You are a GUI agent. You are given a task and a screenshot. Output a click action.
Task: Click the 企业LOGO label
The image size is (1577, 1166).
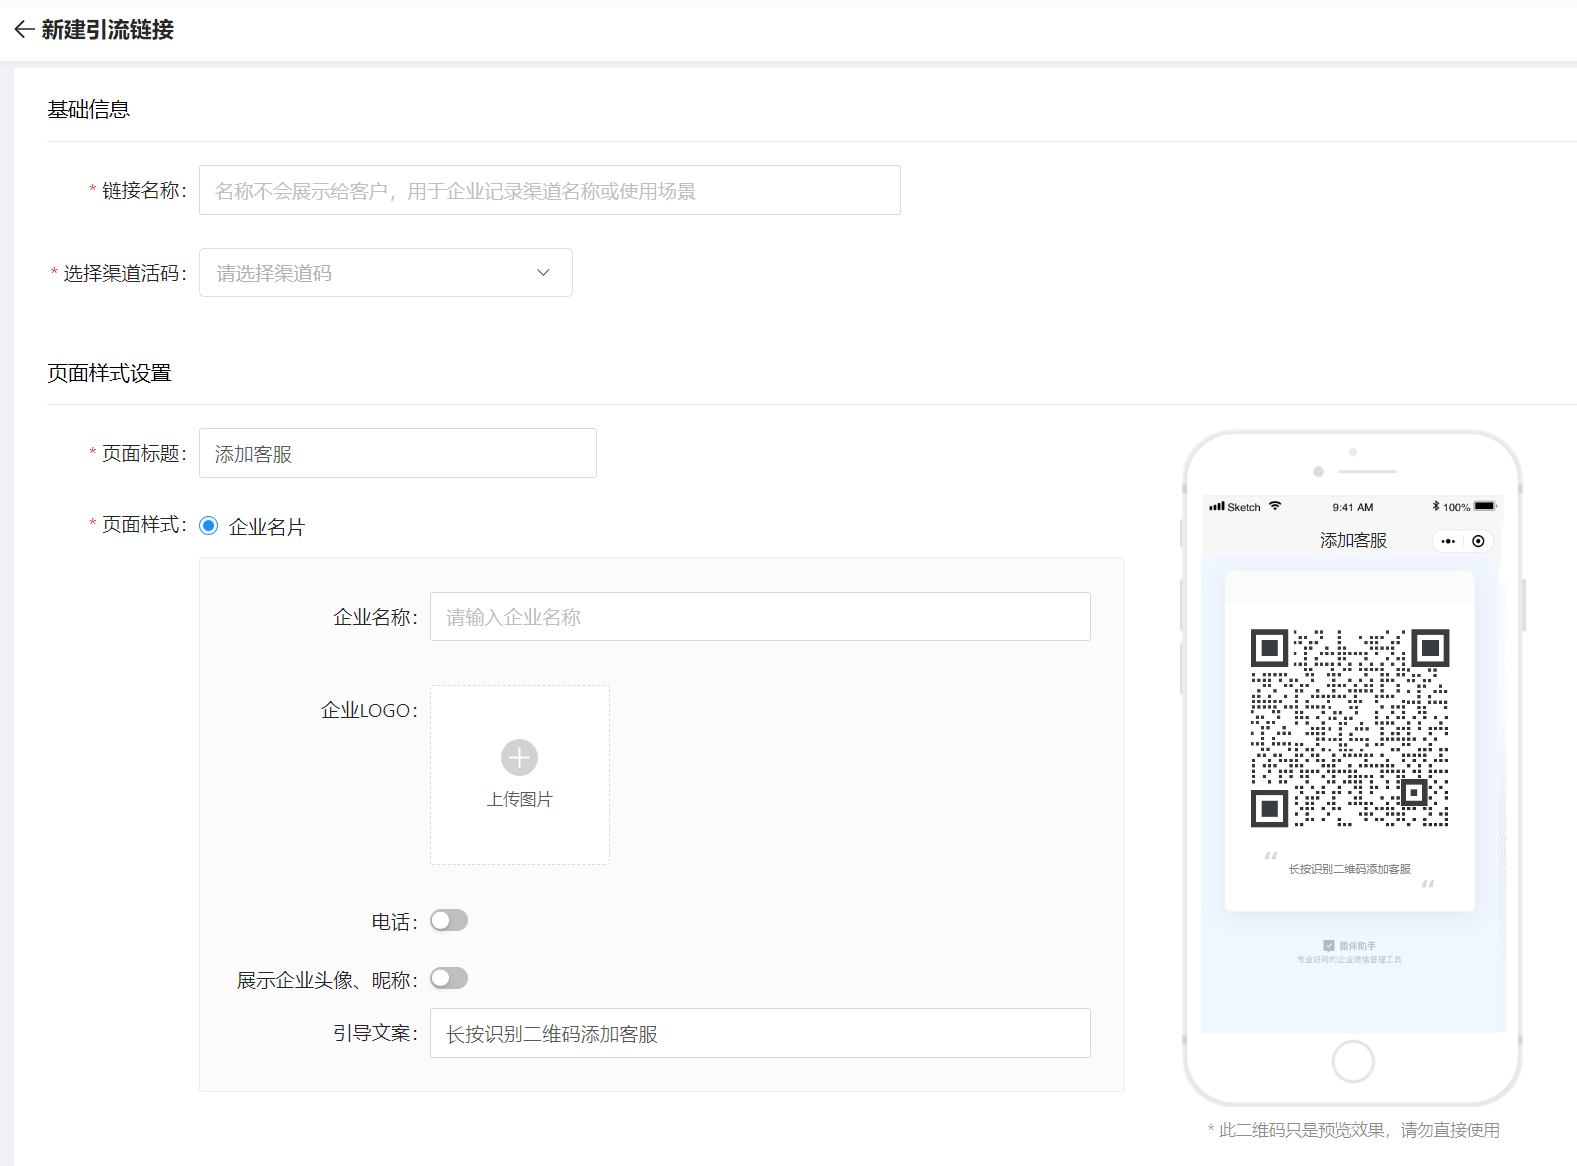click(369, 710)
